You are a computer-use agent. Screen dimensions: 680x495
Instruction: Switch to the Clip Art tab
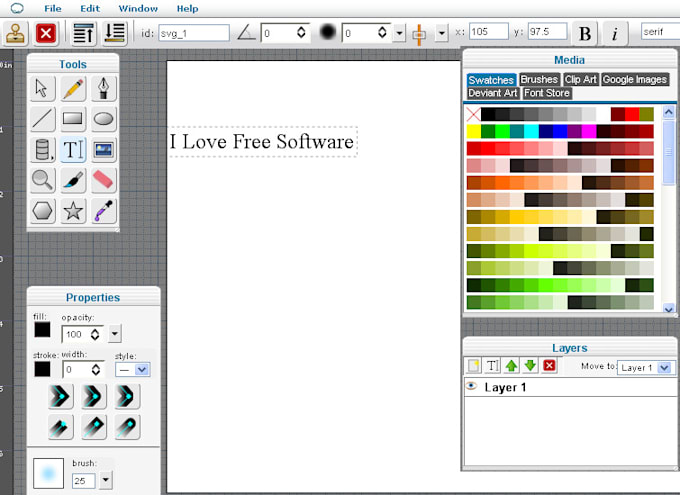point(580,80)
